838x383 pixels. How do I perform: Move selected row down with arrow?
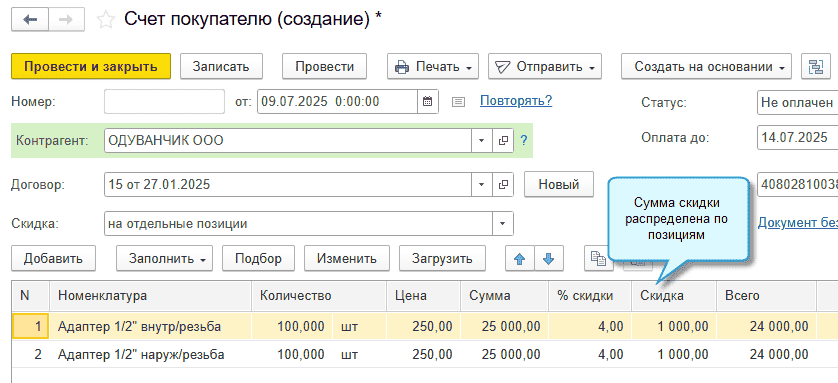tap(548, 259)
